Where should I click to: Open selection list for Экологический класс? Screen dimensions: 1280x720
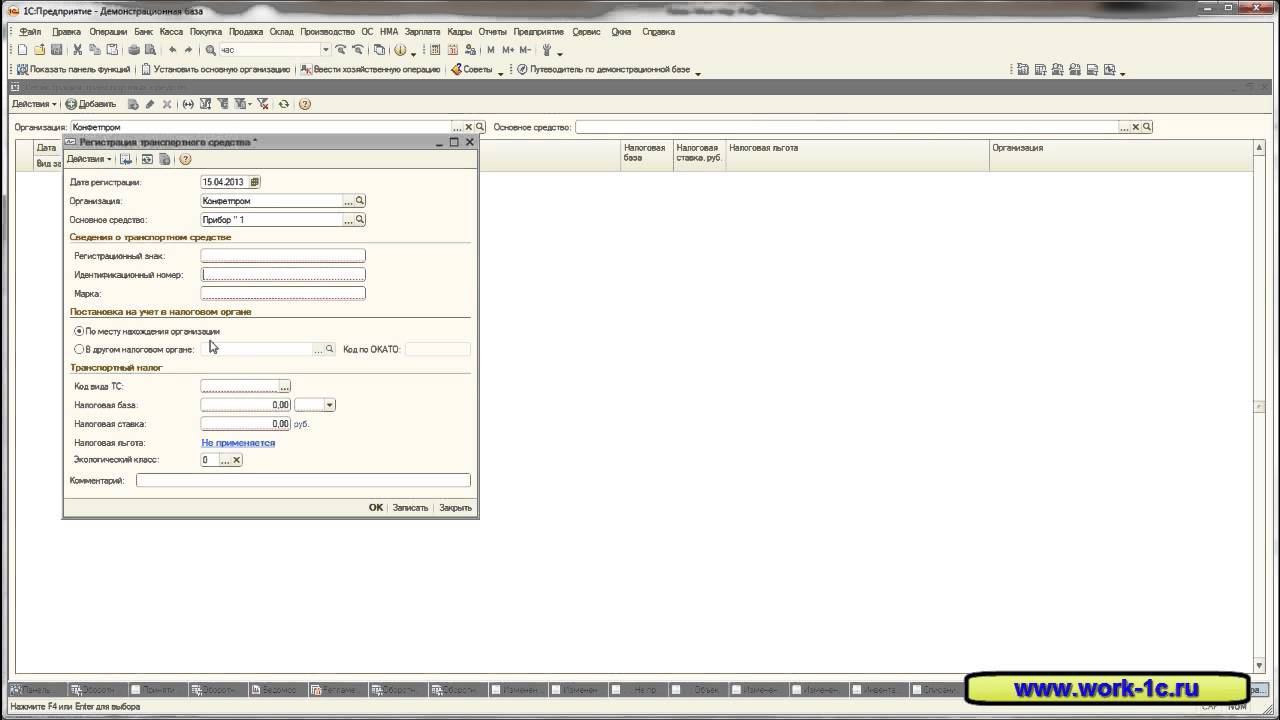click(225, 460)
